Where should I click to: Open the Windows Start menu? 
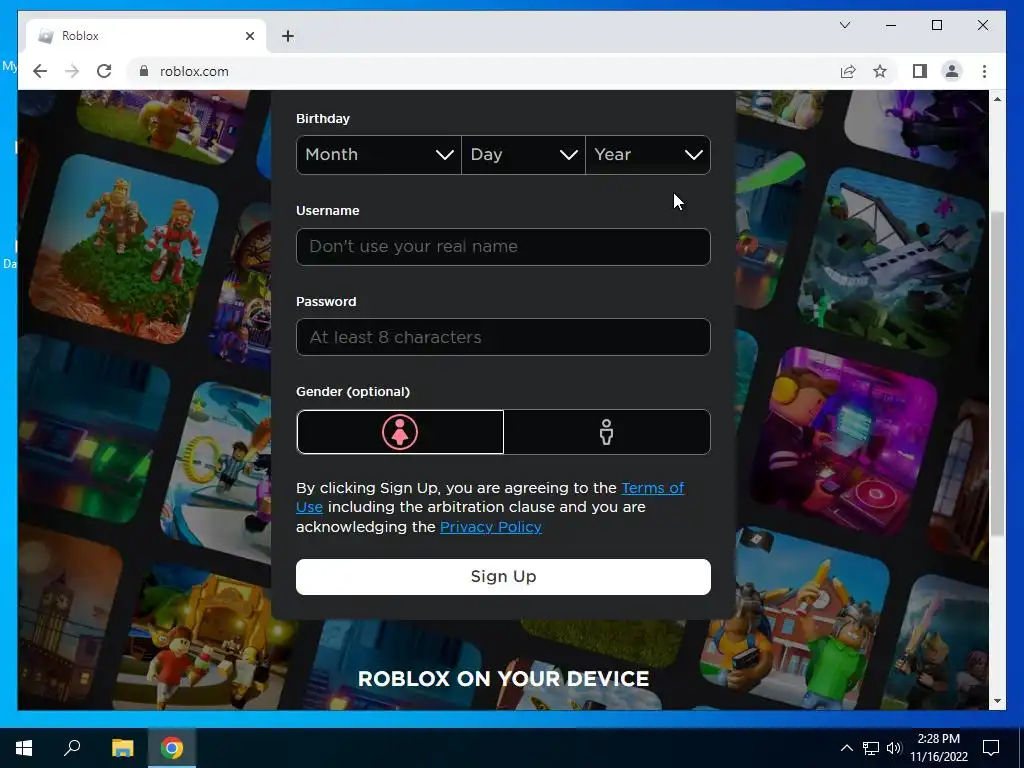pyautogui.click(x=24, y=748)
